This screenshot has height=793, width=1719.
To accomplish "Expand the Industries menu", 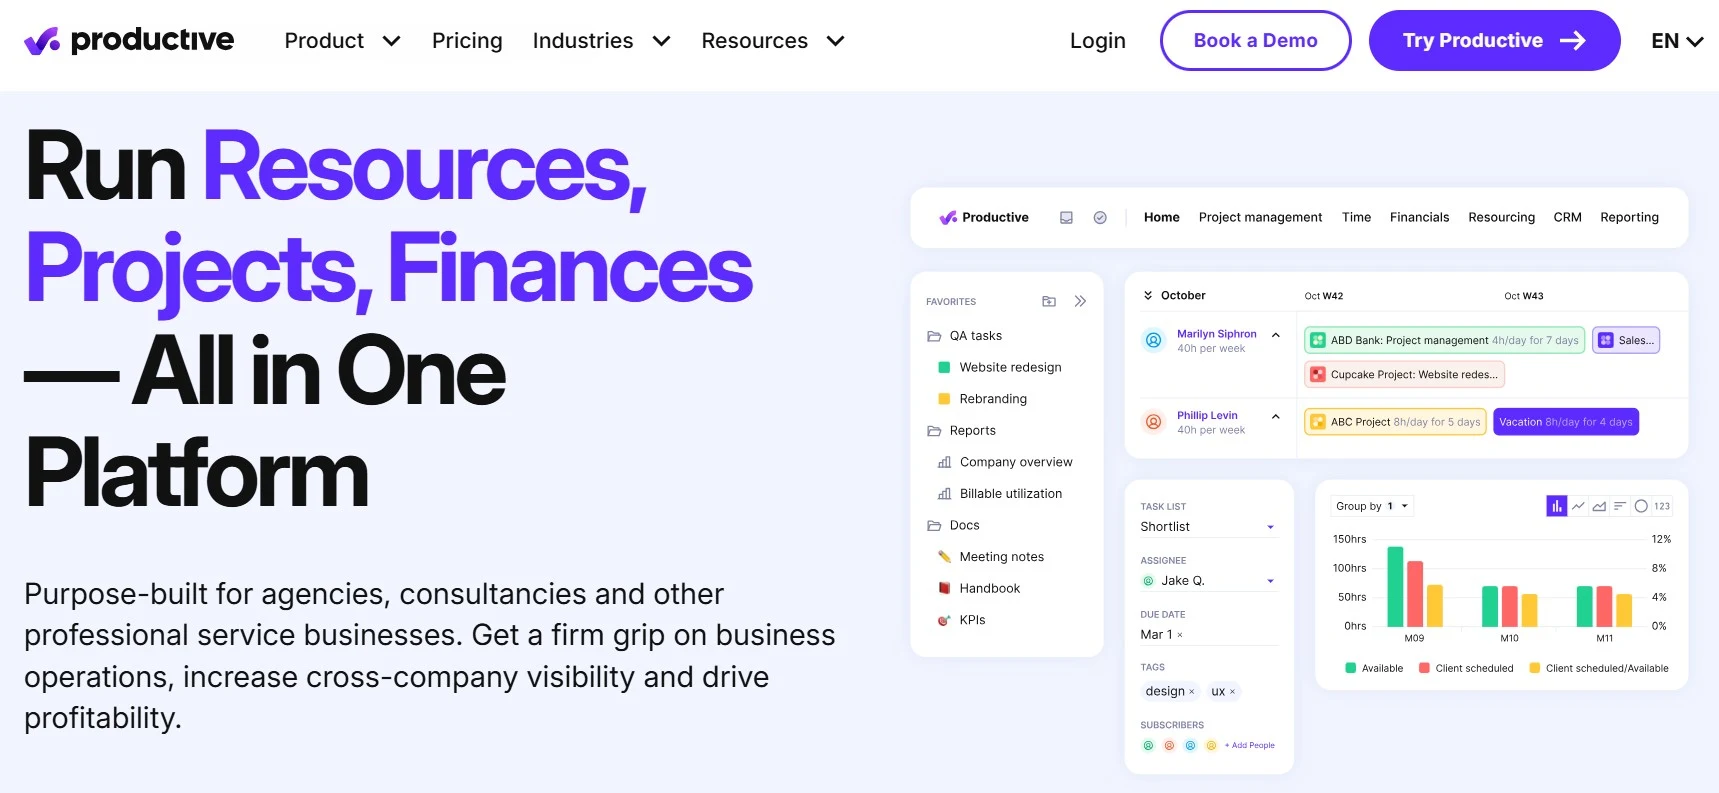I will 661,41.
